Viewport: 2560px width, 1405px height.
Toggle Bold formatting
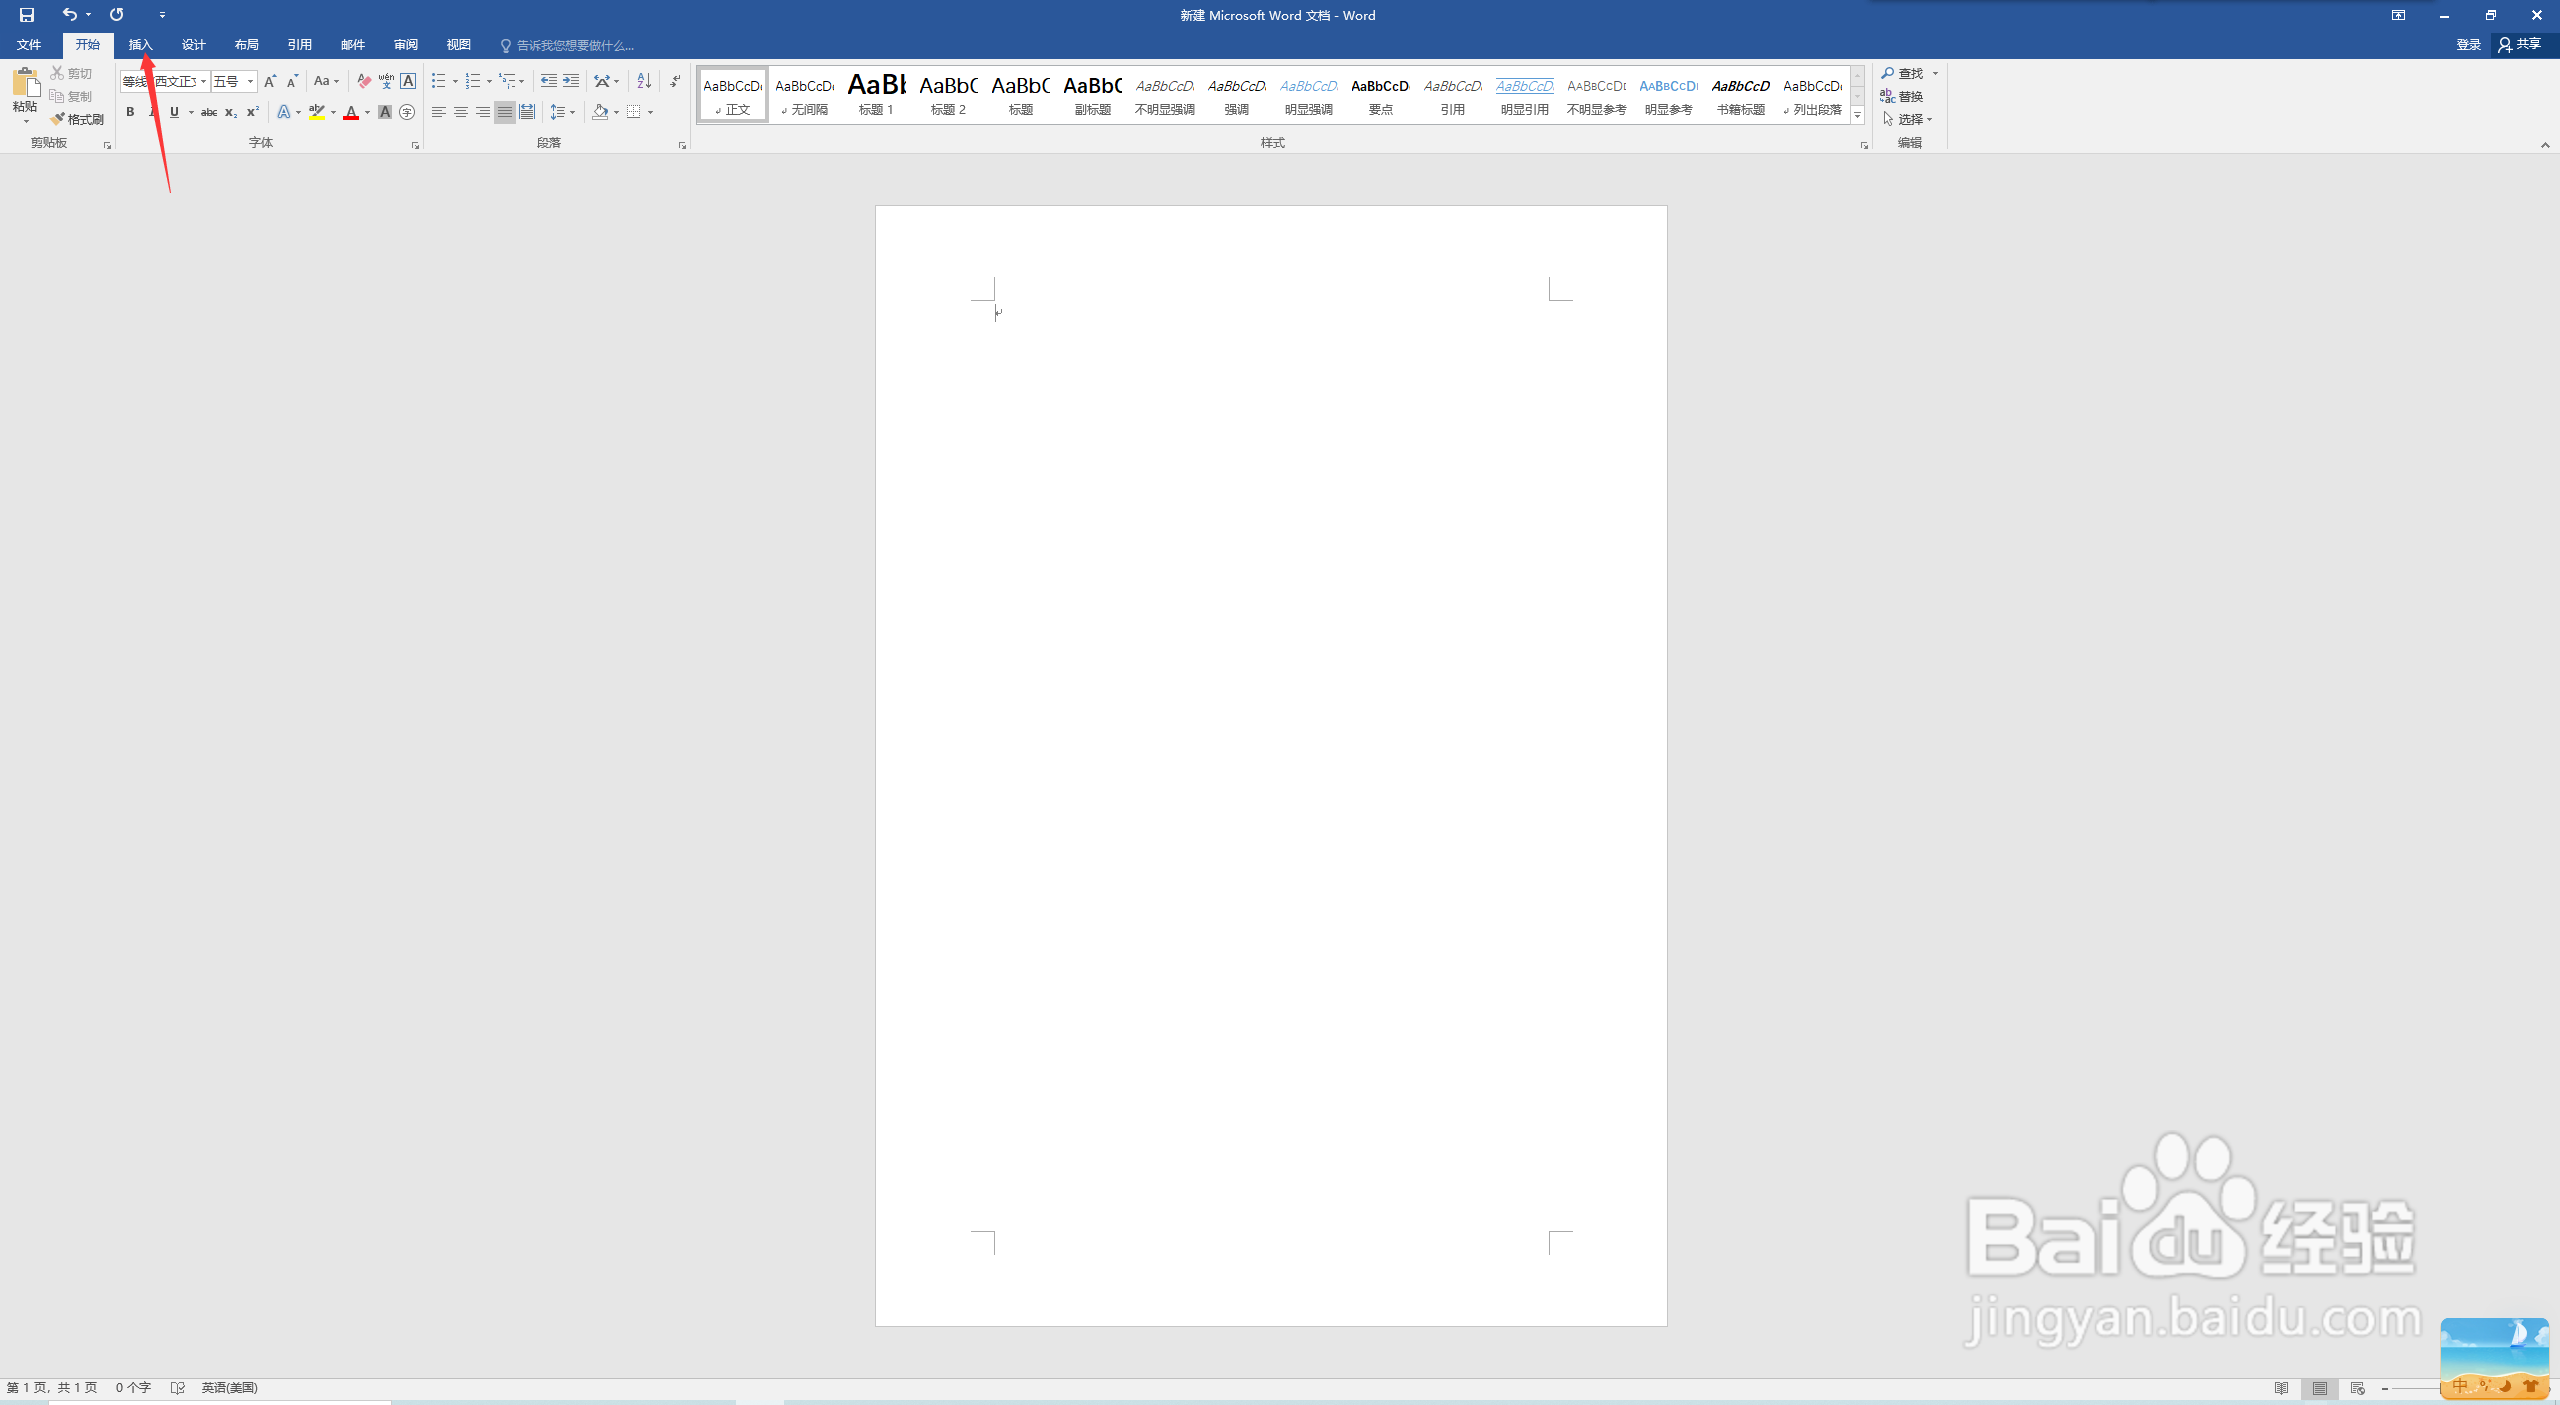click(130, 112)
